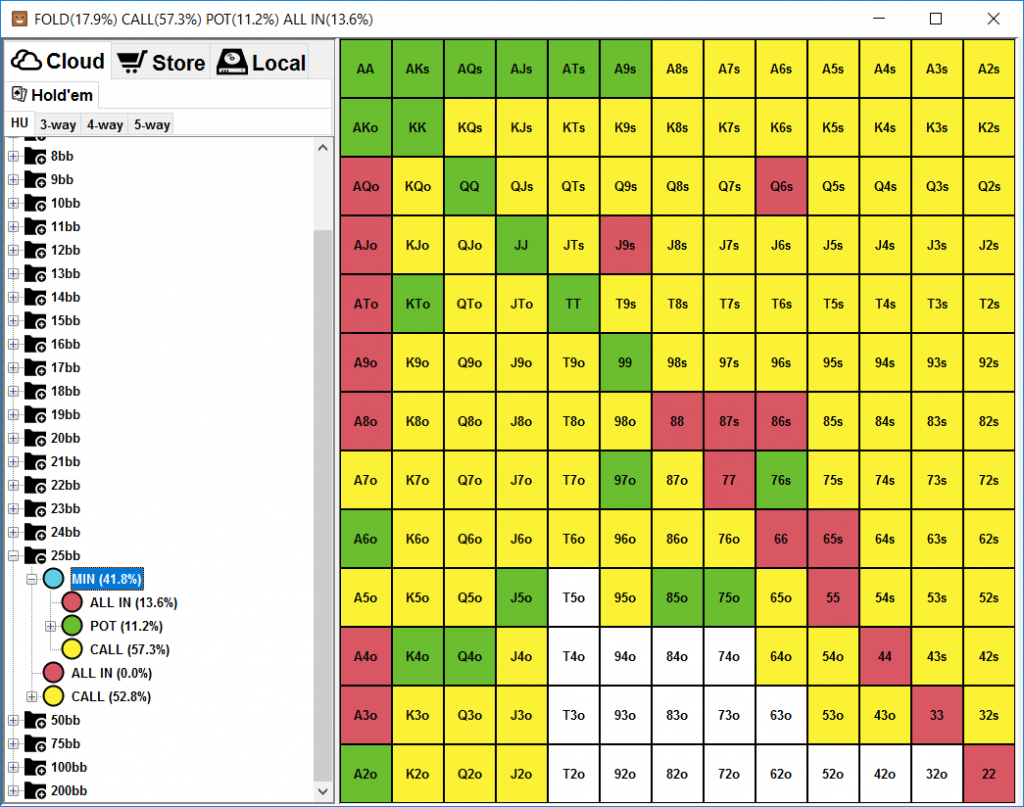Click the Store shopping cart icon
The width and height of the screenshot is (1024, 807).
(x=131, y=63)
